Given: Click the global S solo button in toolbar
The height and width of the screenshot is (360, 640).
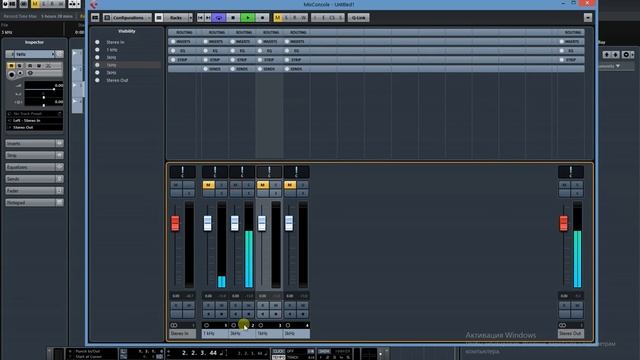Looking at the screenshot, I should click(x=287, y=18).
